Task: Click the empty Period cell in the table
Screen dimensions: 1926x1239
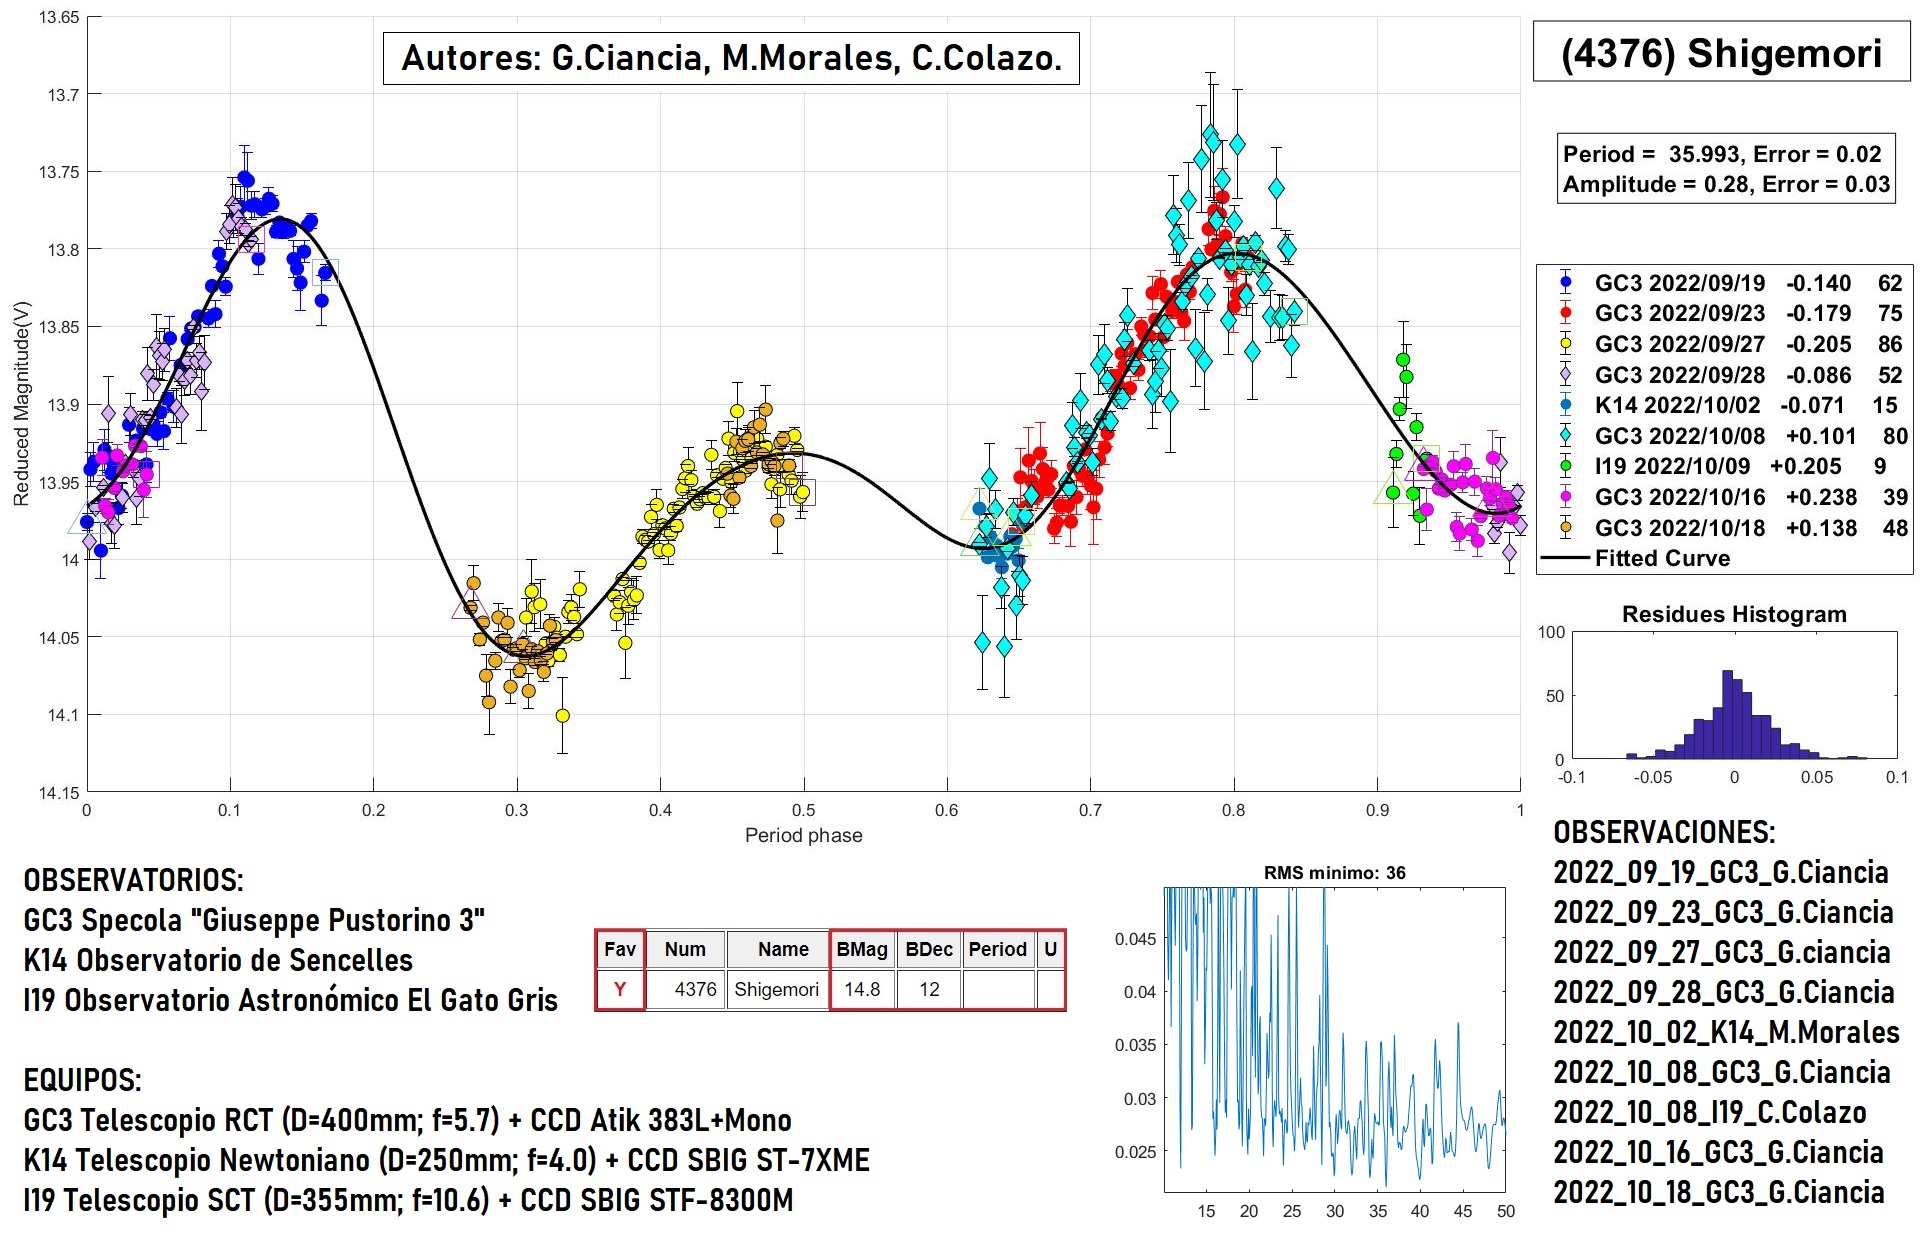Action: tap(998, 989)
